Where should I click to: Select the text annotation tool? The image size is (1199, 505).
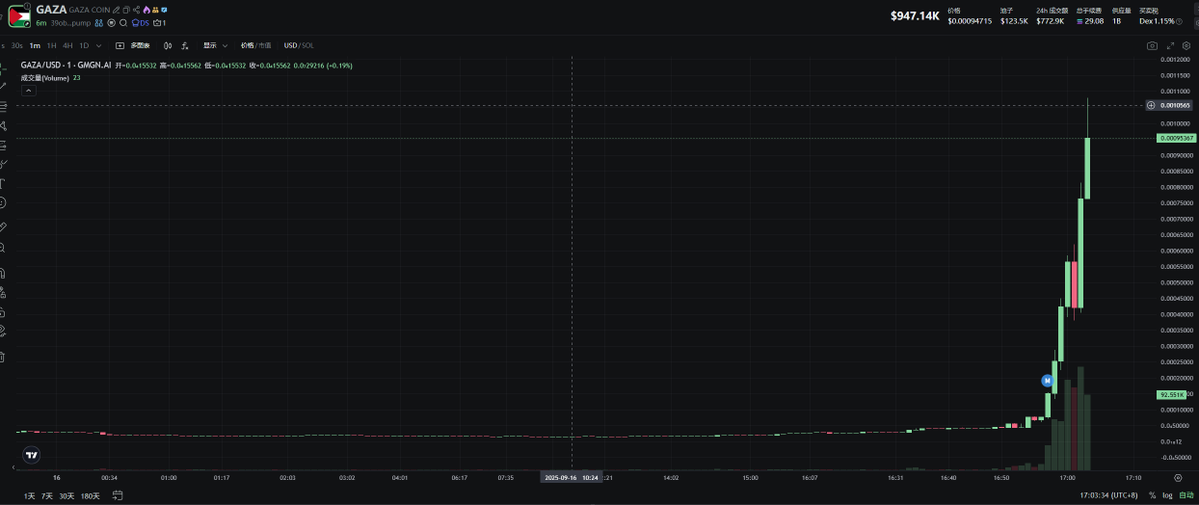pyautogui.click(x=4, y=183)
